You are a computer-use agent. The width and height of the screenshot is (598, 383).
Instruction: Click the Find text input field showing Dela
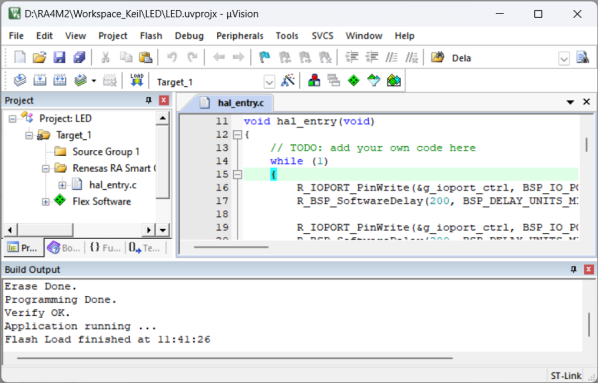pos(503,58)
